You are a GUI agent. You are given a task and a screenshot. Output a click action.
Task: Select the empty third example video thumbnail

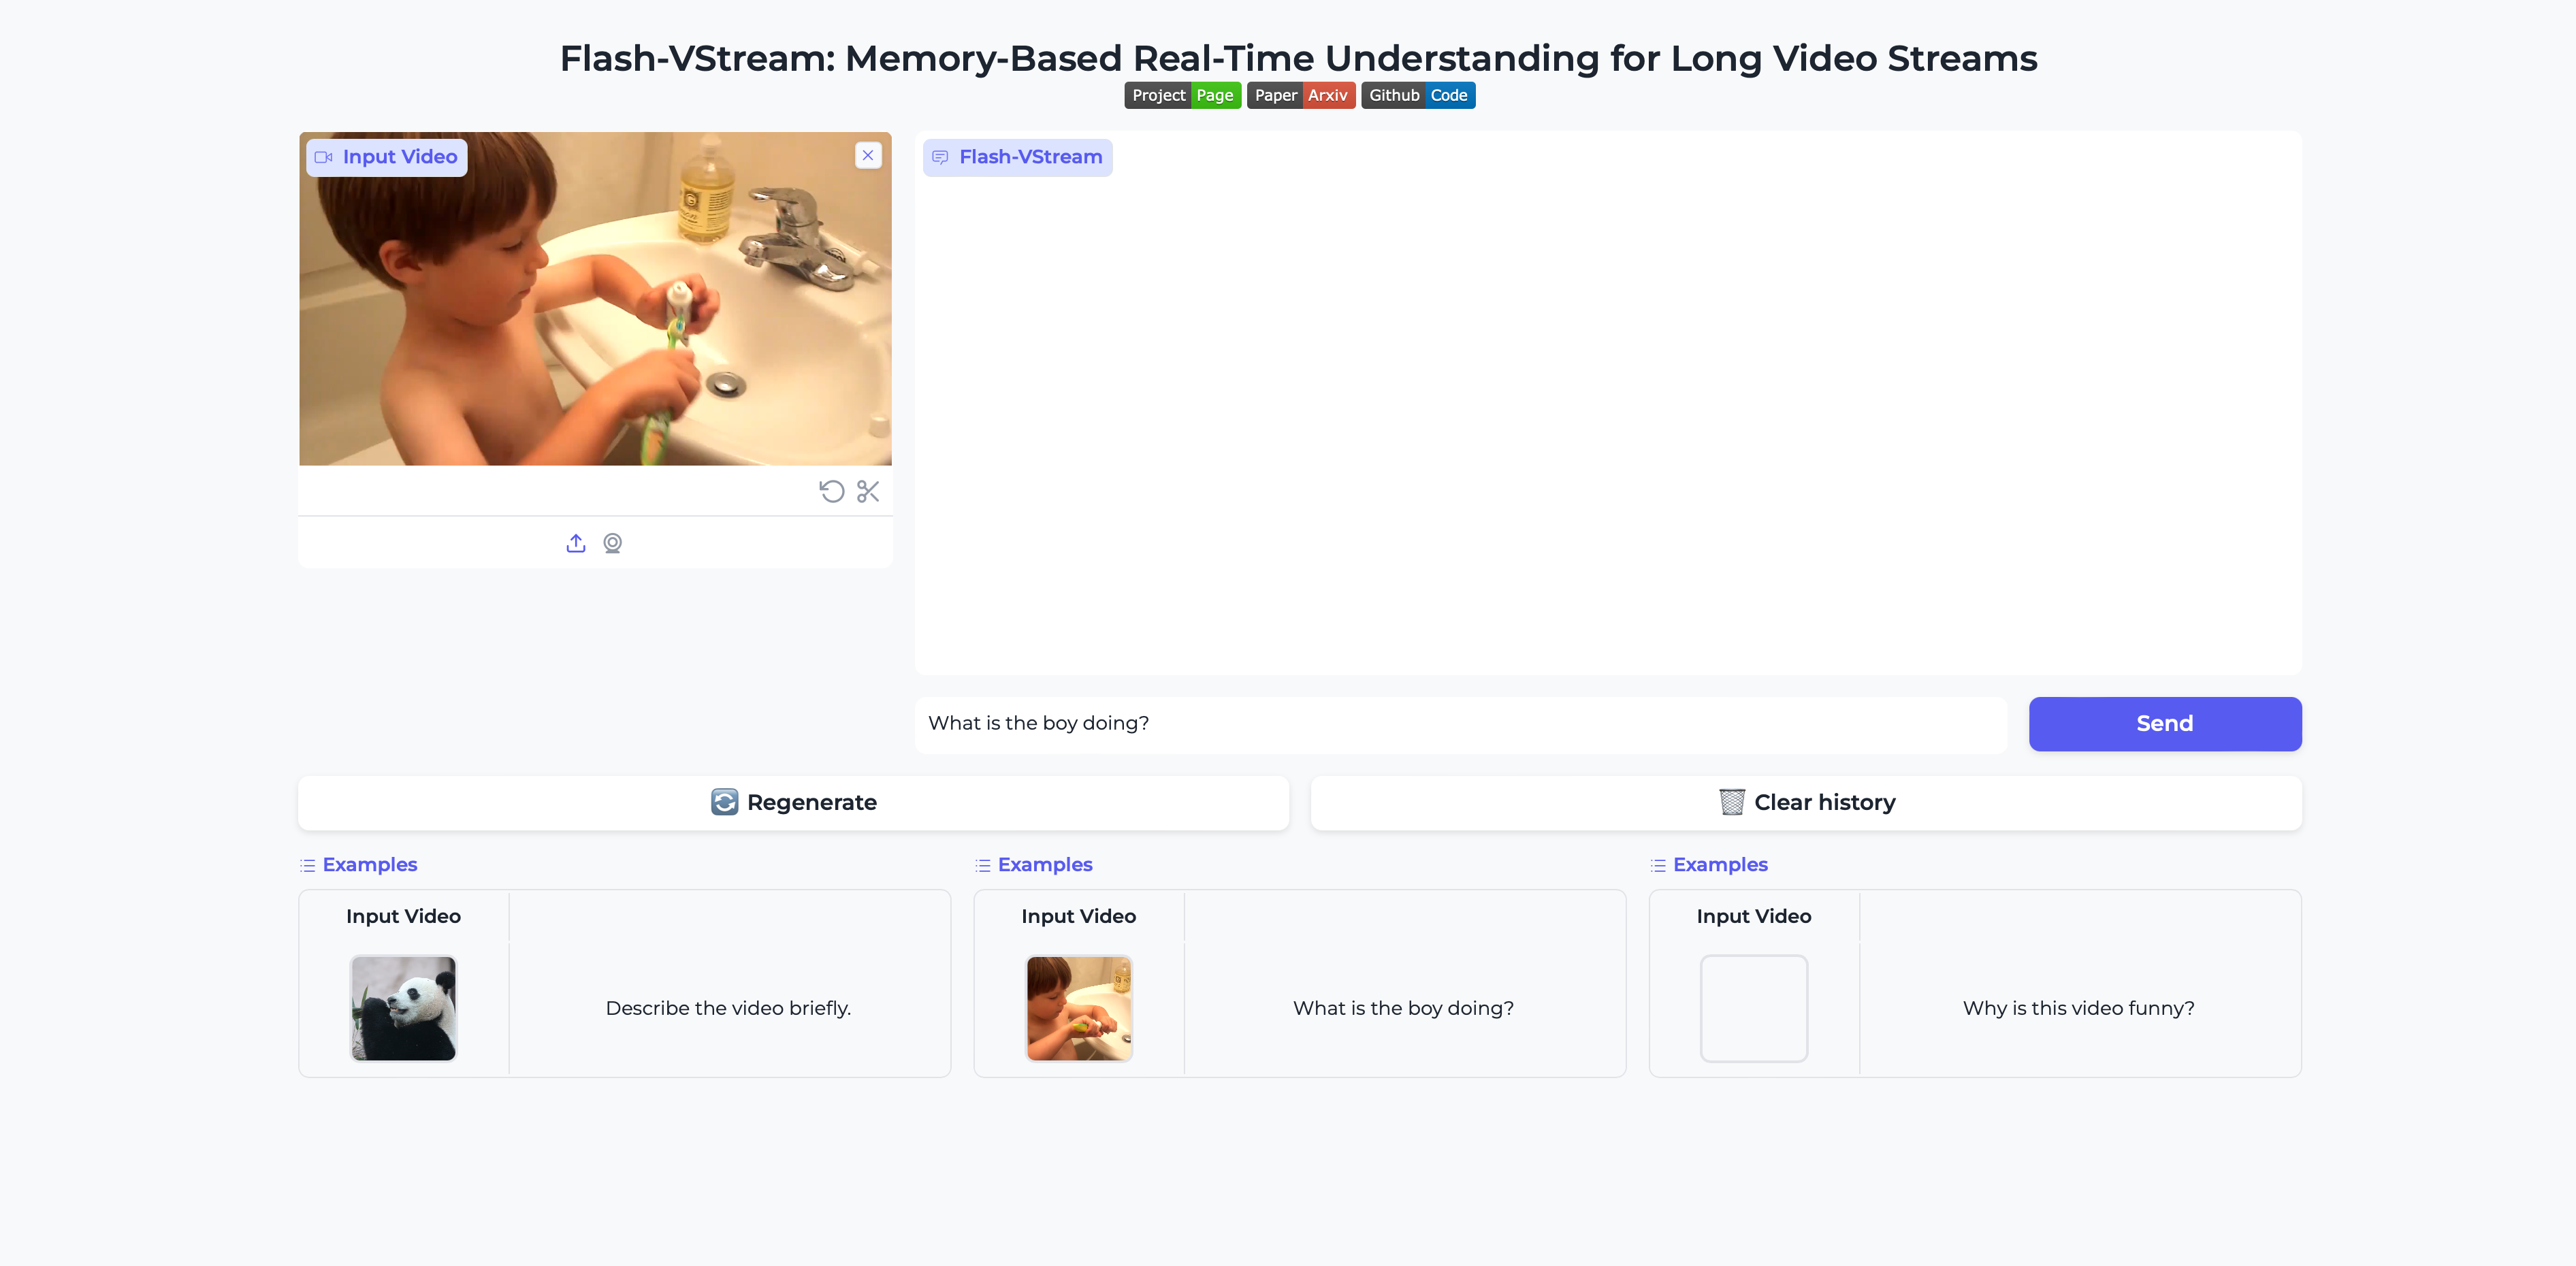click(x=1754, y=1008)
